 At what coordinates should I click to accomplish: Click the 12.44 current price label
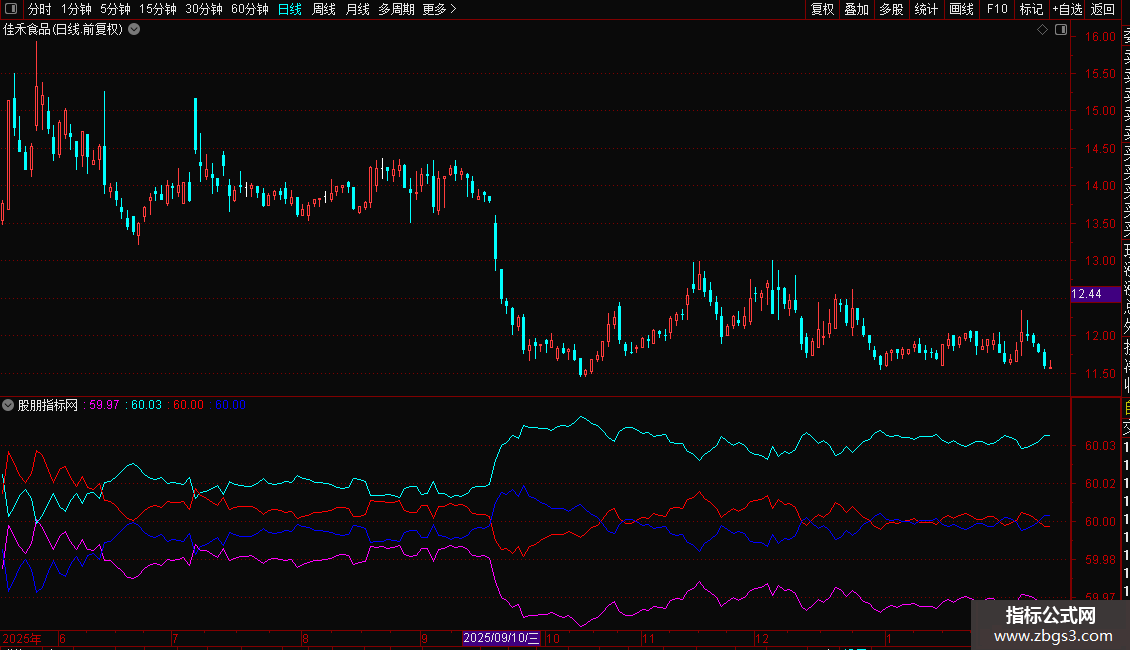pyautogui.click(x=1095, y=294)
